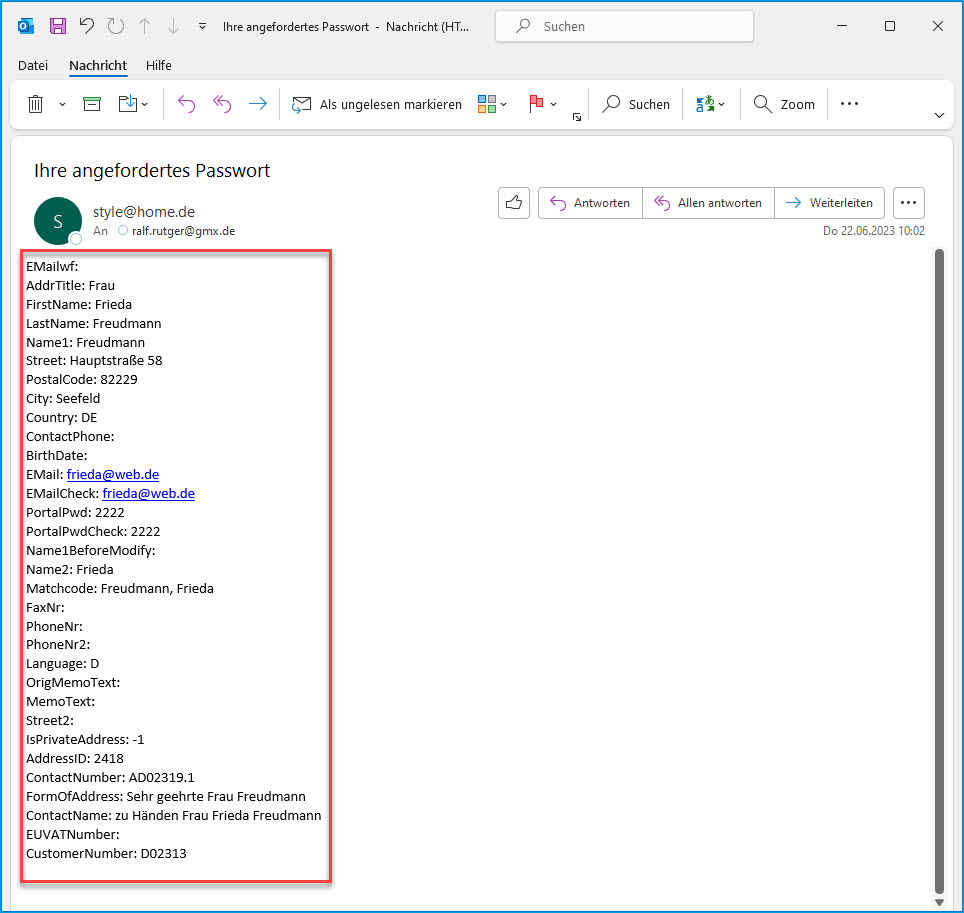Click Als ungelesen markieren
964x913 pixels.
tap(377, 104)
